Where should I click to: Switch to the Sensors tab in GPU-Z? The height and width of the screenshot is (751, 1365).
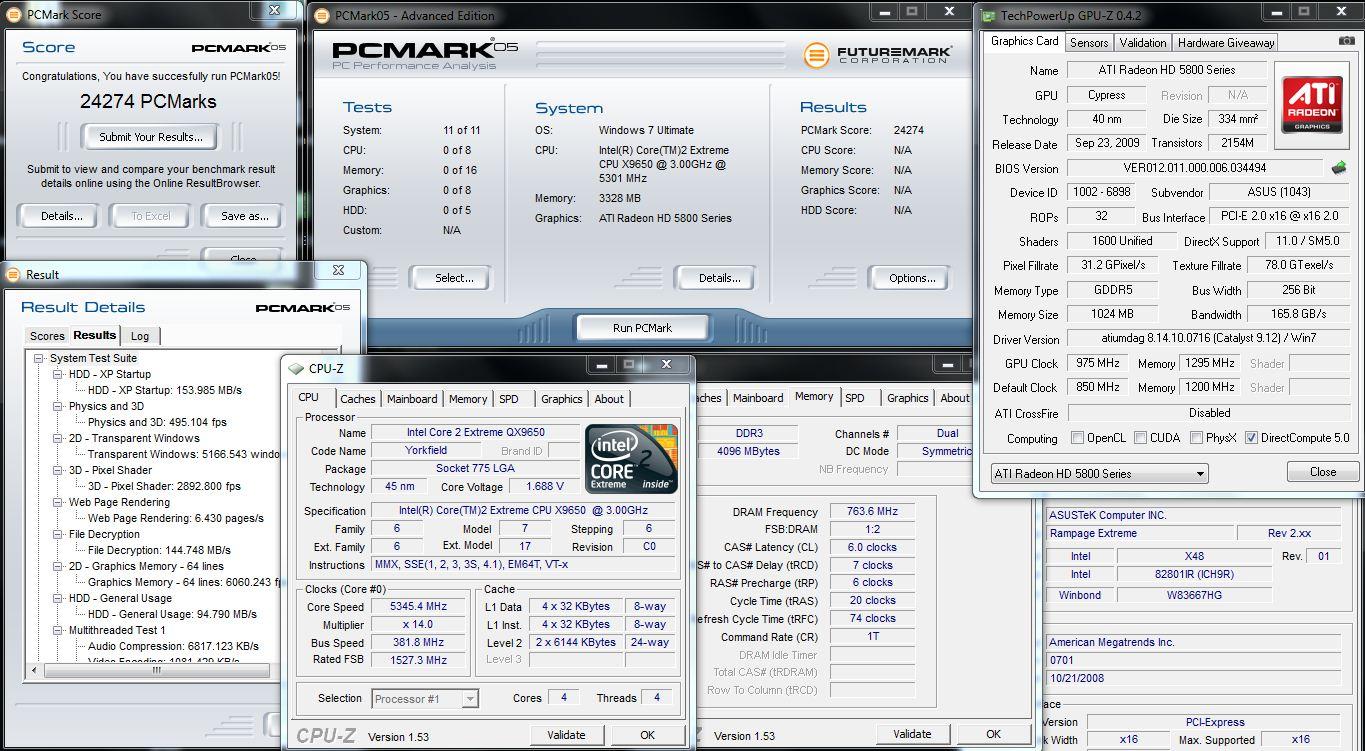[1089, 42]
